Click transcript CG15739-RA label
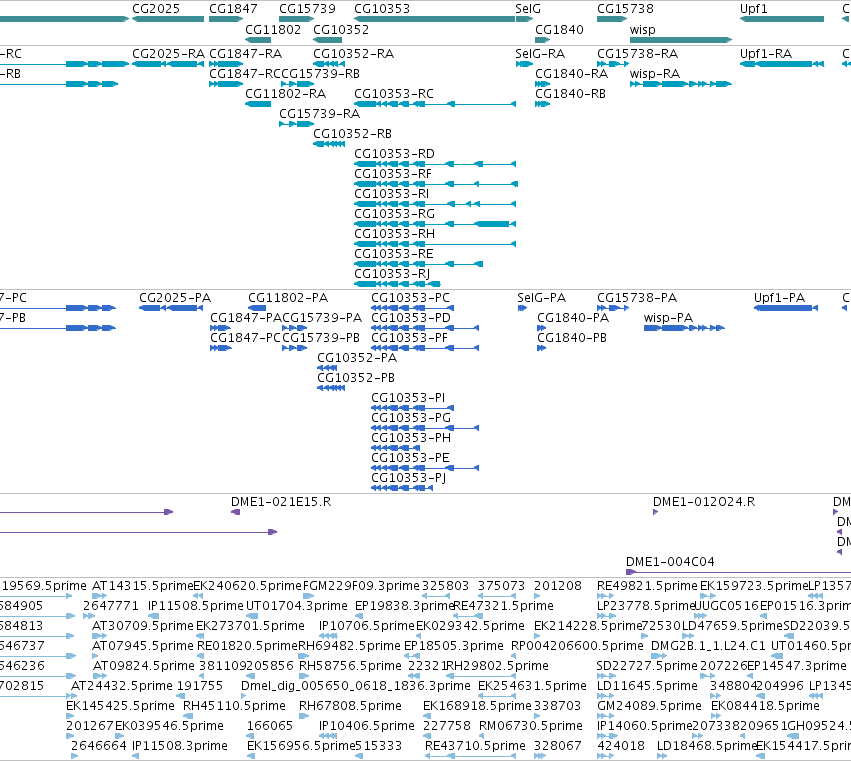 click(320, 113)
